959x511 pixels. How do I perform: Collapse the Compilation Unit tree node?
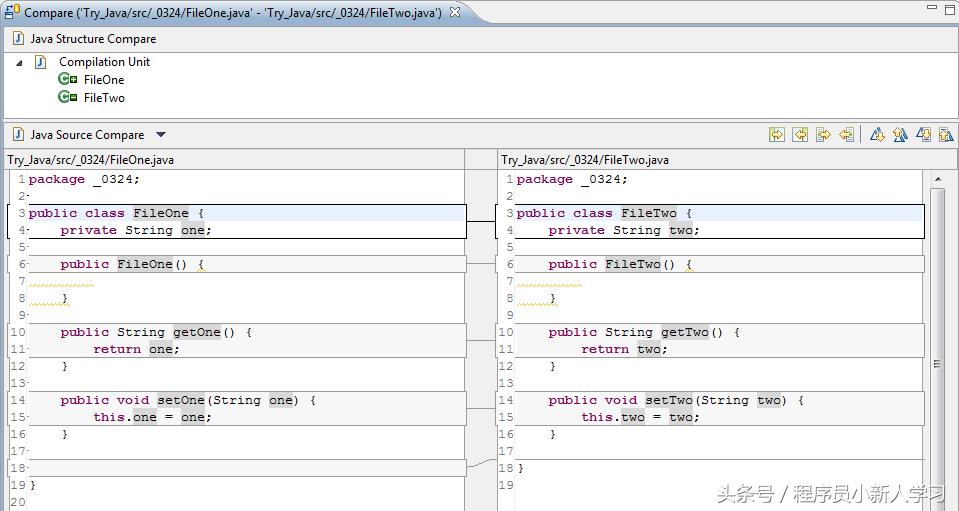coord(20,62)
